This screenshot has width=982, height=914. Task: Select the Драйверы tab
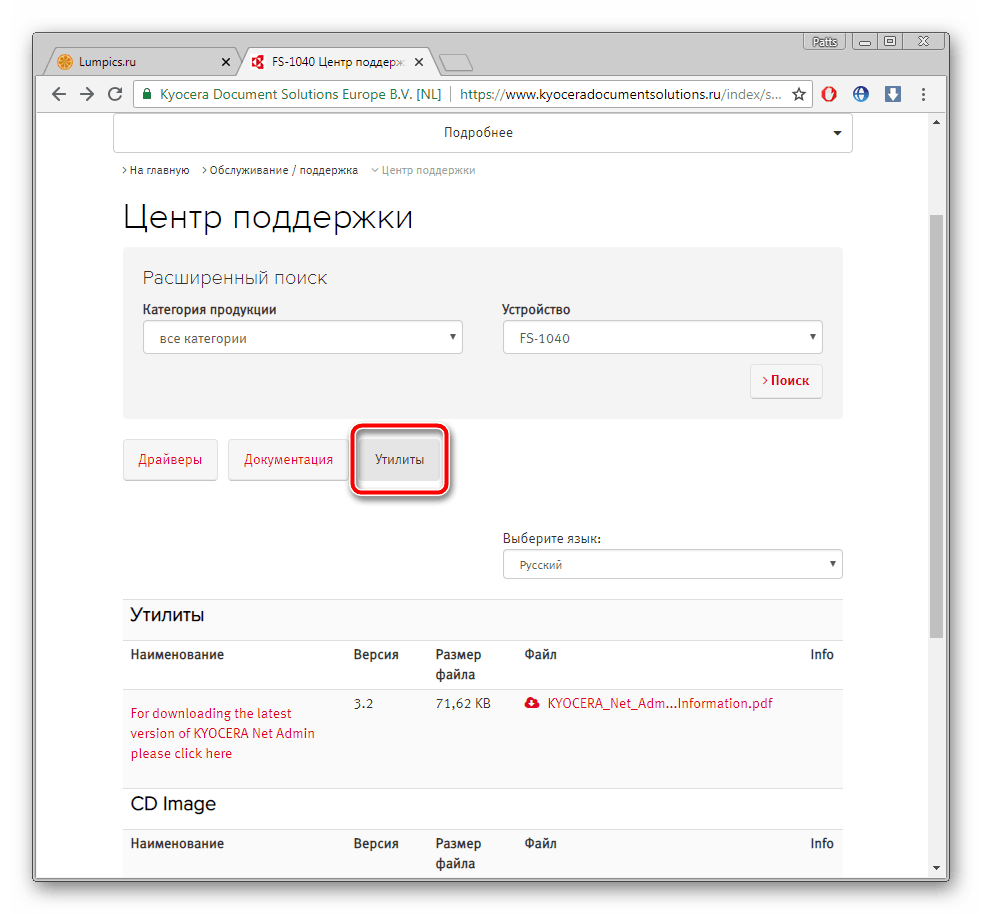pyautogui.click(x=170, y=460)
